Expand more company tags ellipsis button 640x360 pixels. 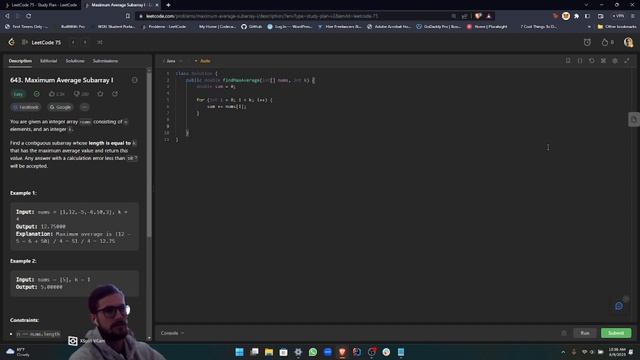[x=84, y=107]
